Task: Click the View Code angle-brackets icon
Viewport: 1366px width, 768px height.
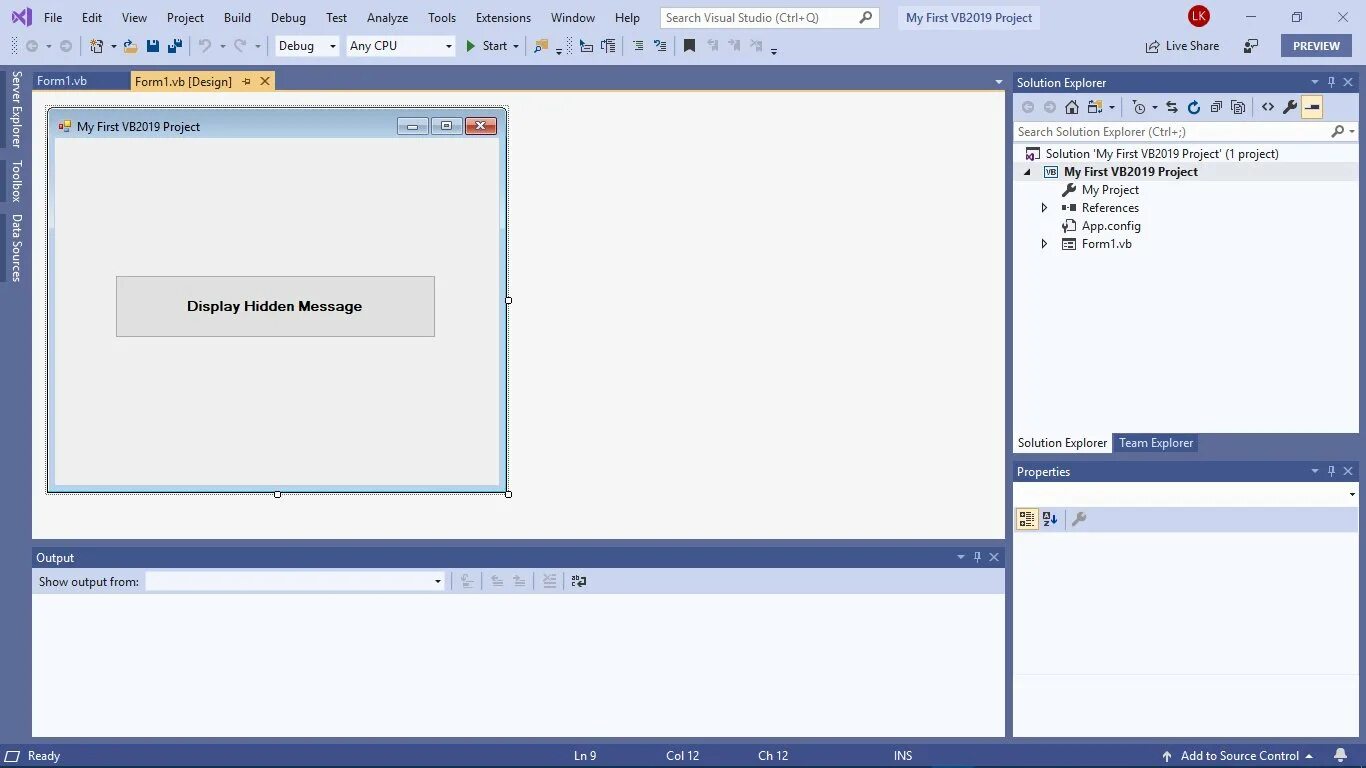Action: pos(1268,107)
